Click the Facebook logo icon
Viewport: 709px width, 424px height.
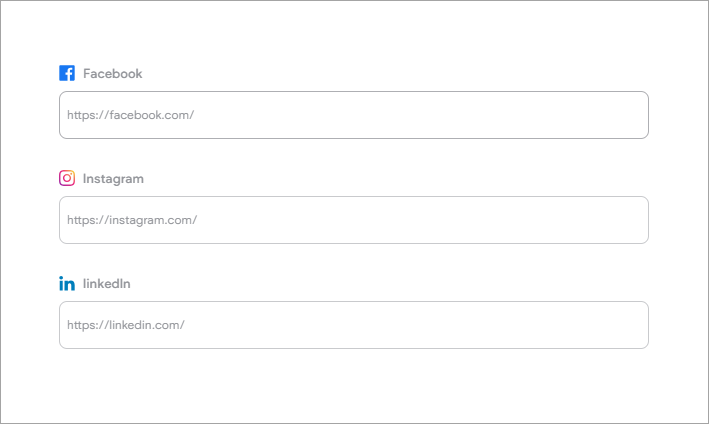(67, 73)
